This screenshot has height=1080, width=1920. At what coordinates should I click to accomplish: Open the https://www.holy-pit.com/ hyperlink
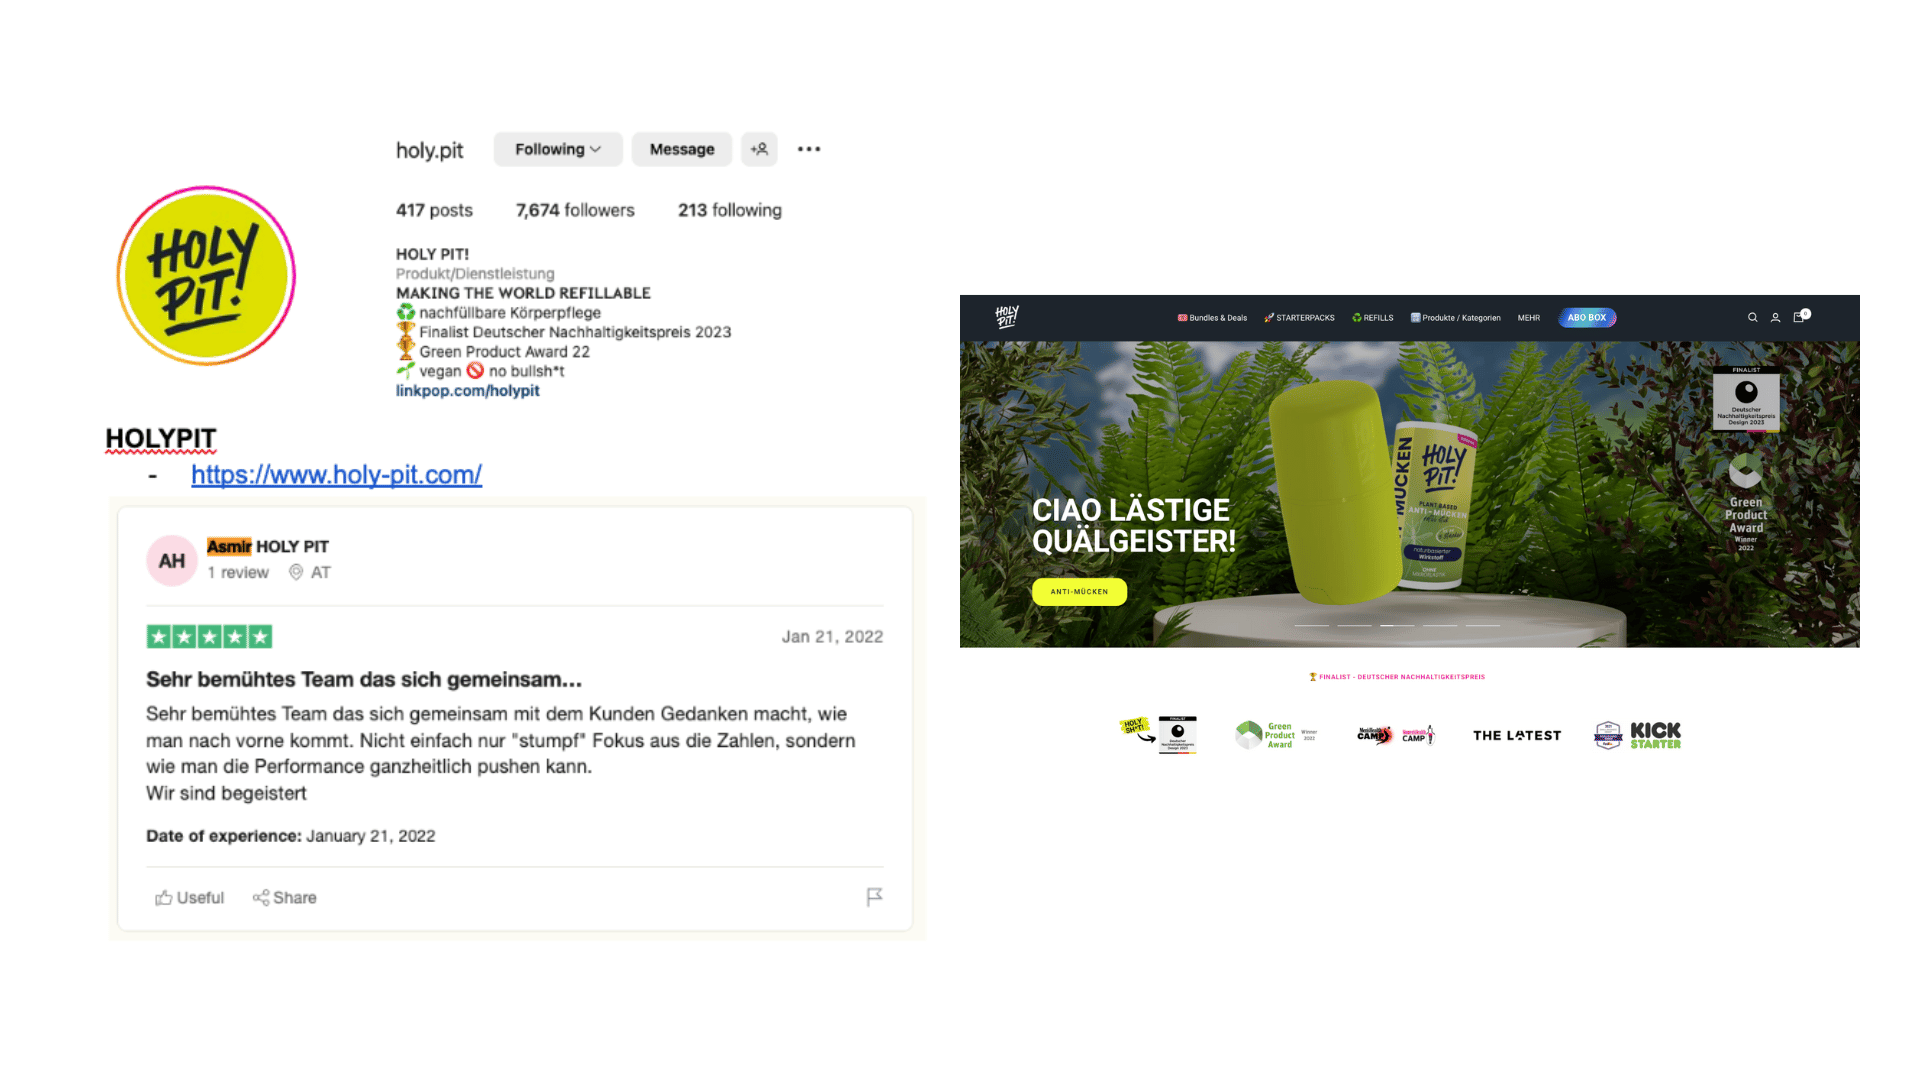336,474
